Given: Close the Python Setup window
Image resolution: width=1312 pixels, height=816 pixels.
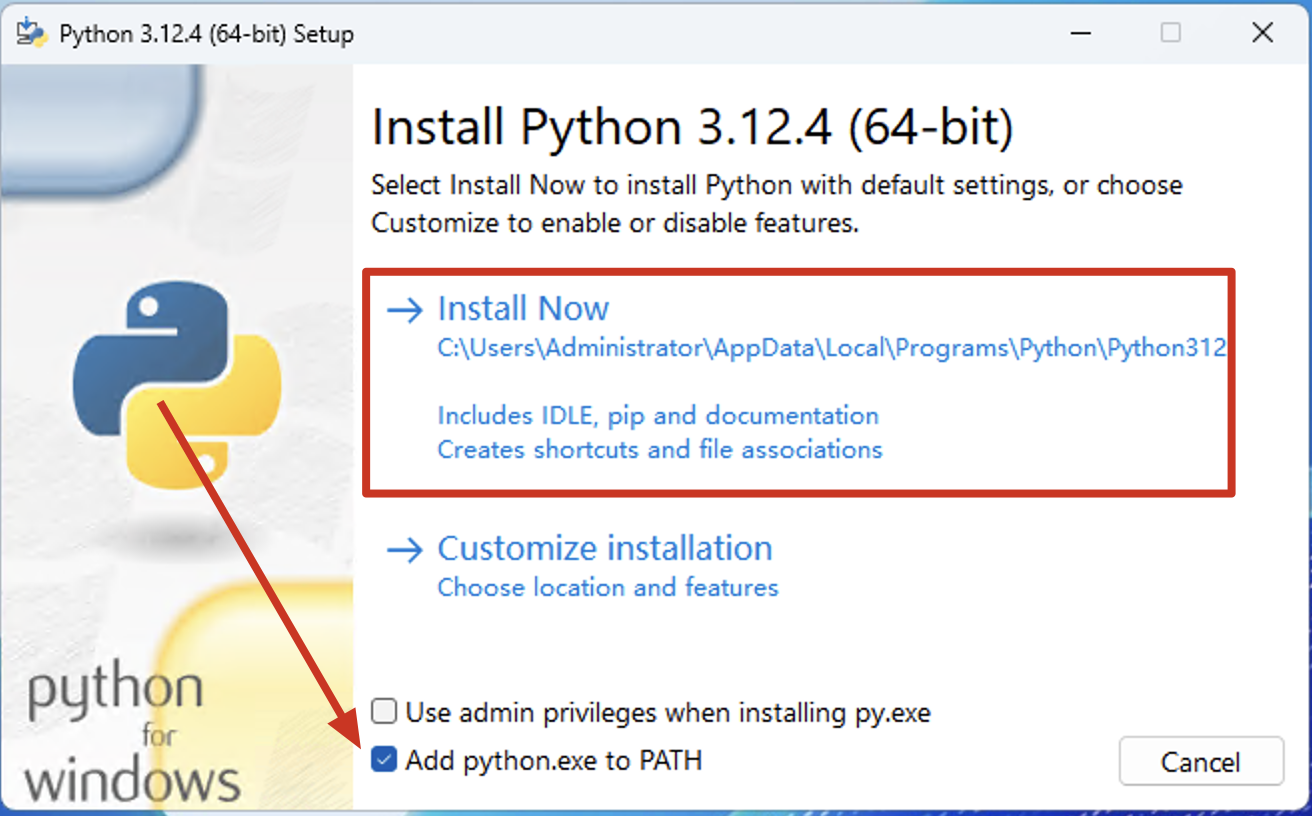Looking at the screenshot, I should pos(1262,33).
